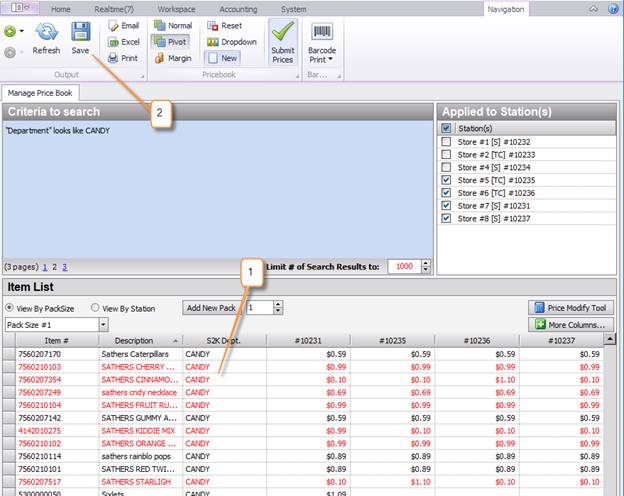
Task: Open the Accounting ribbon tab
Action: 238,9
